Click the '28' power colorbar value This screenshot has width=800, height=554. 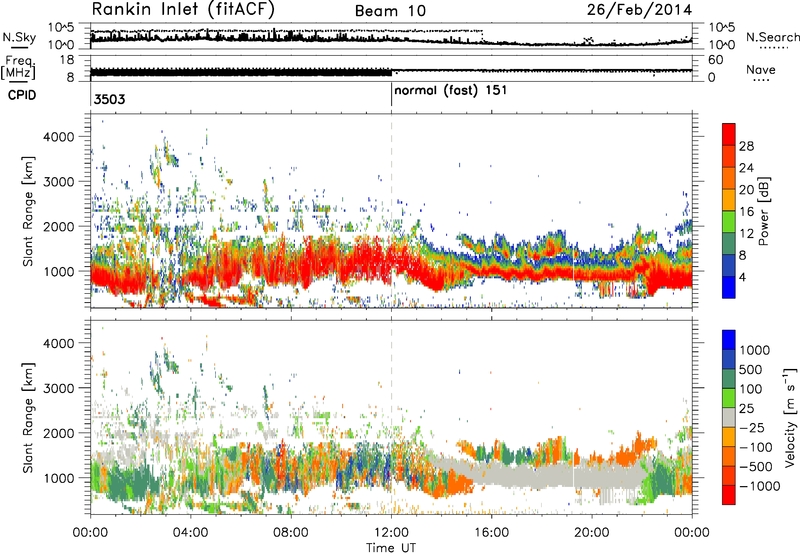coord(746,146)
